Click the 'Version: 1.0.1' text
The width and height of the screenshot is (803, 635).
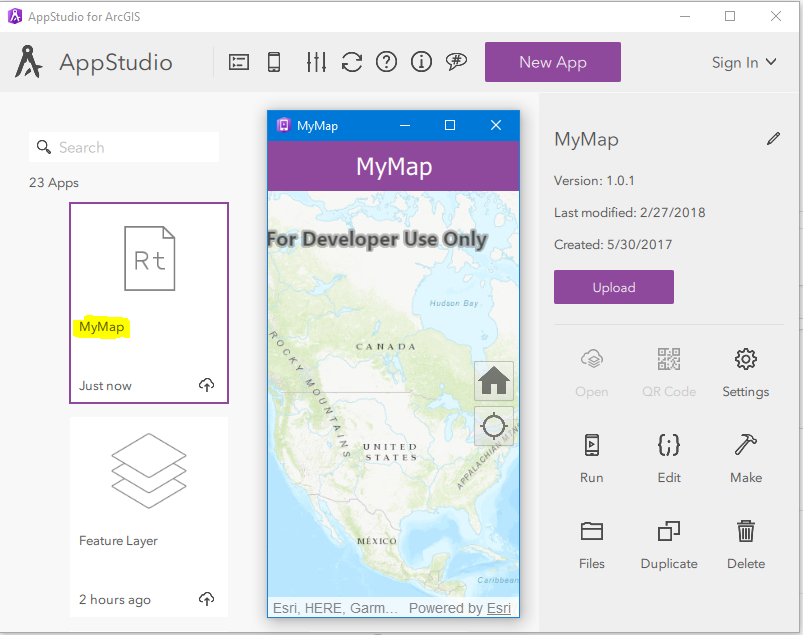tap(594, 181)
